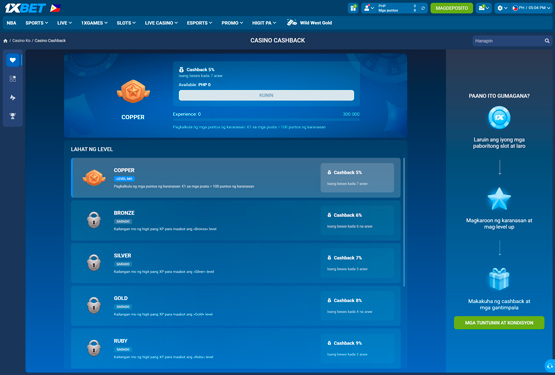Click the home icon in breadcrumb

coord(5,41)
